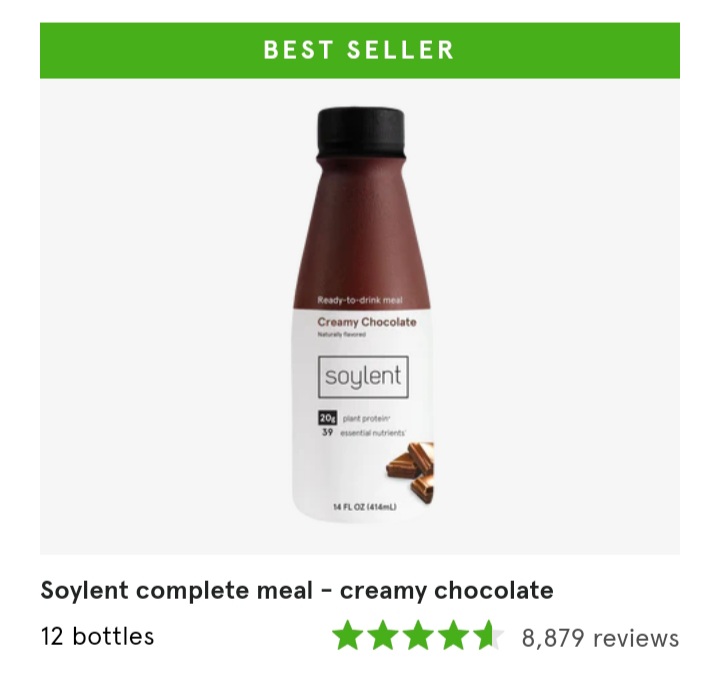Viewport: 720px width, 686px height.
Task: Click the 14 FL OZ volume text
Action: point(365,507)
